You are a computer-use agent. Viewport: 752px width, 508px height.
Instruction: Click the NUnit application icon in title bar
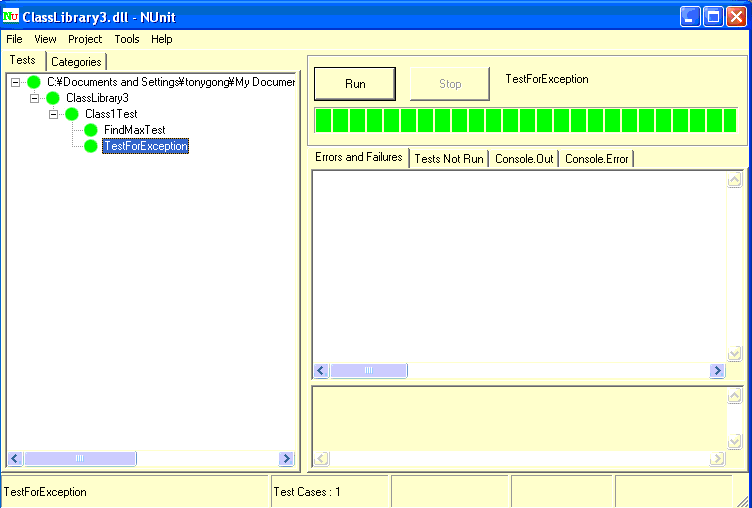[x=11, y=16]
